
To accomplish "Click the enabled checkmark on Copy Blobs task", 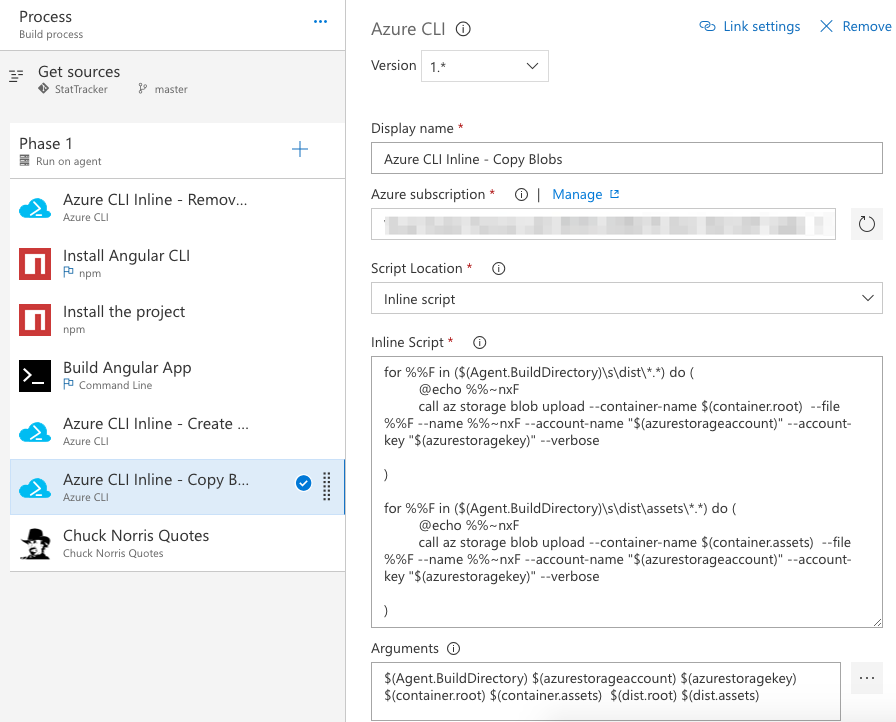I will tap(303, 481).
